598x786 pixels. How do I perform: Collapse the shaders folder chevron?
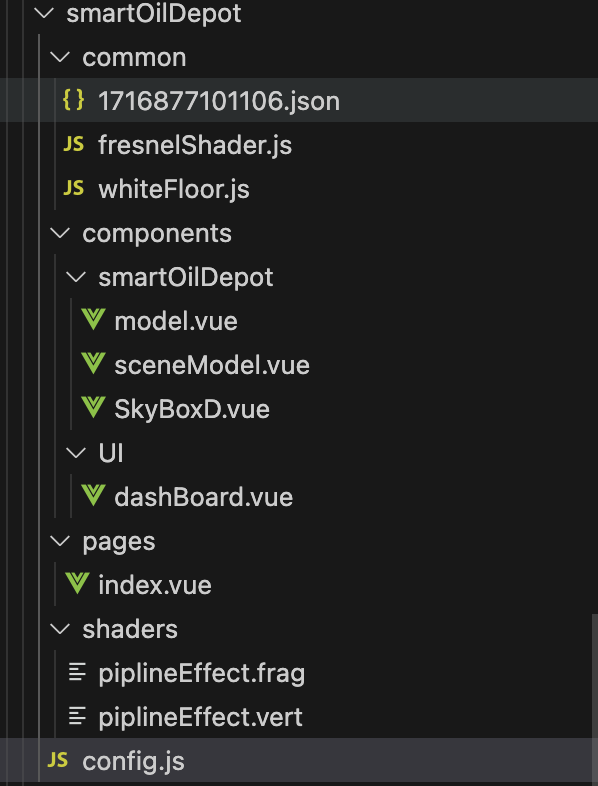tap(60, 629)
